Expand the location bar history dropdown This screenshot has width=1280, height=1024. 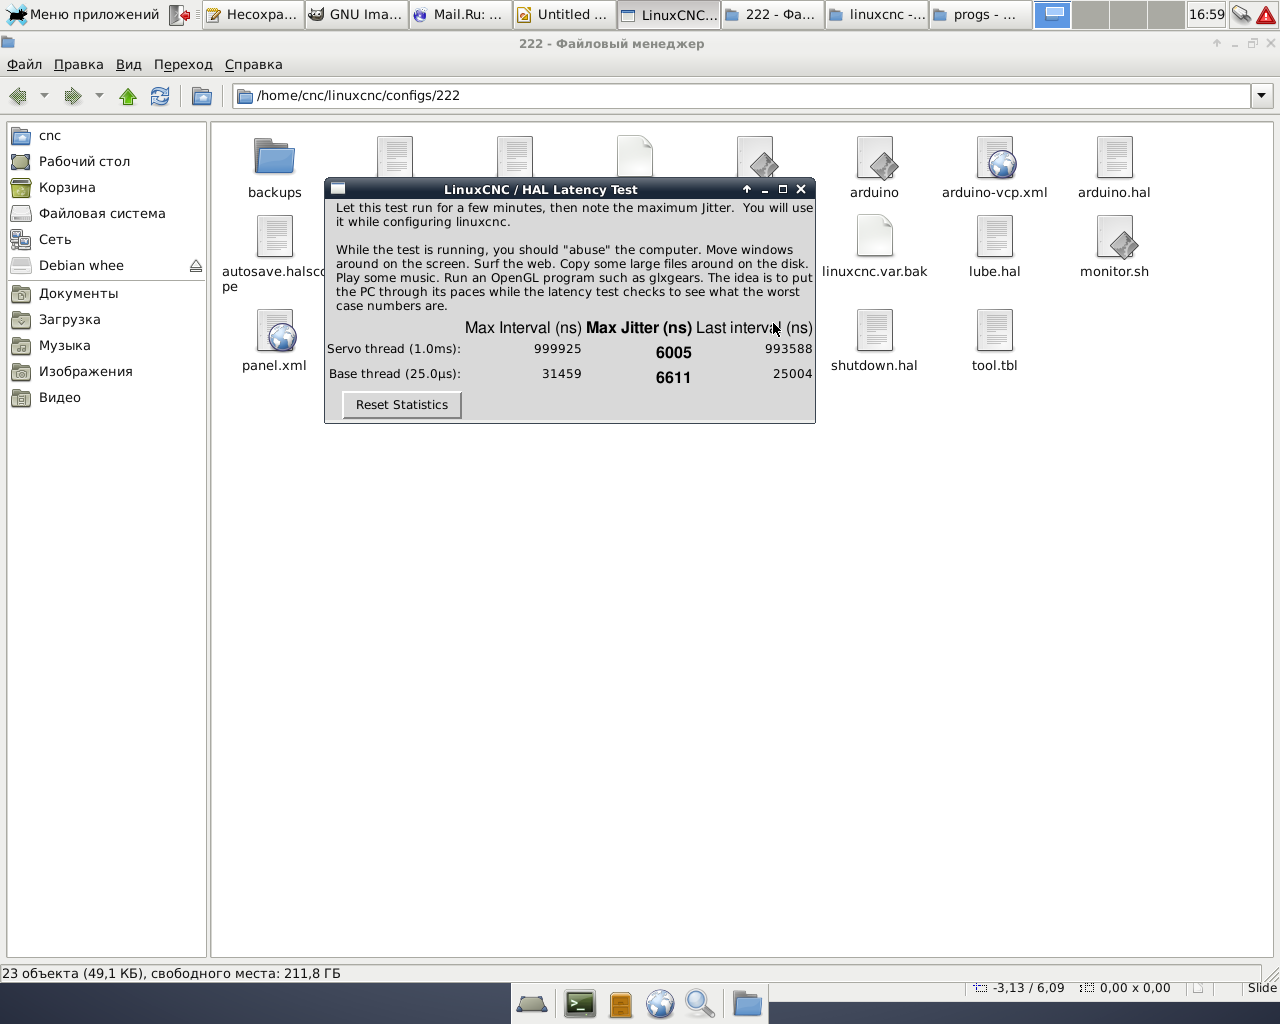1261,96
